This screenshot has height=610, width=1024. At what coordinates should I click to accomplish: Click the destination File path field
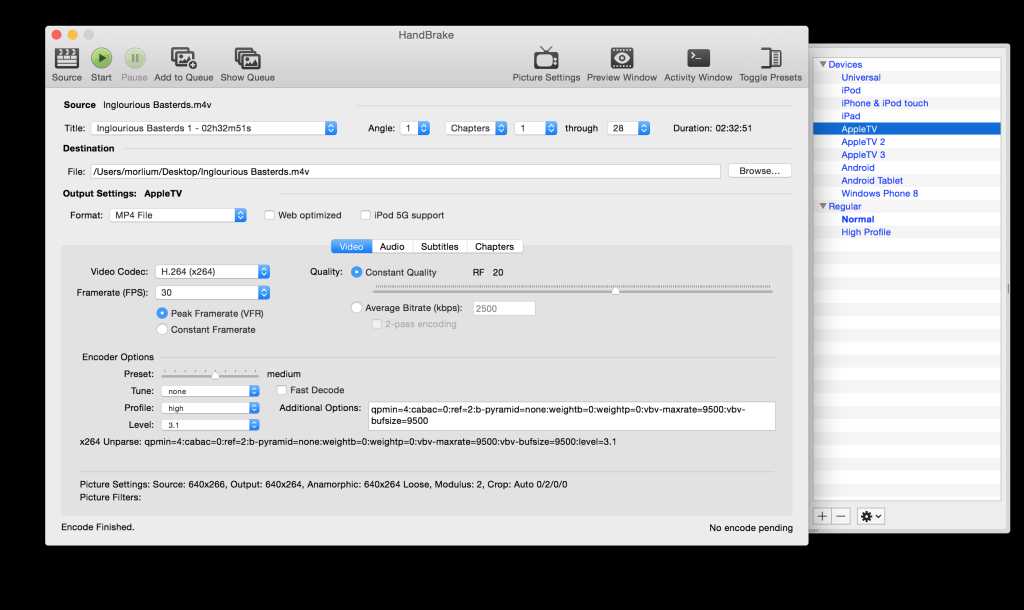[405, 171]
